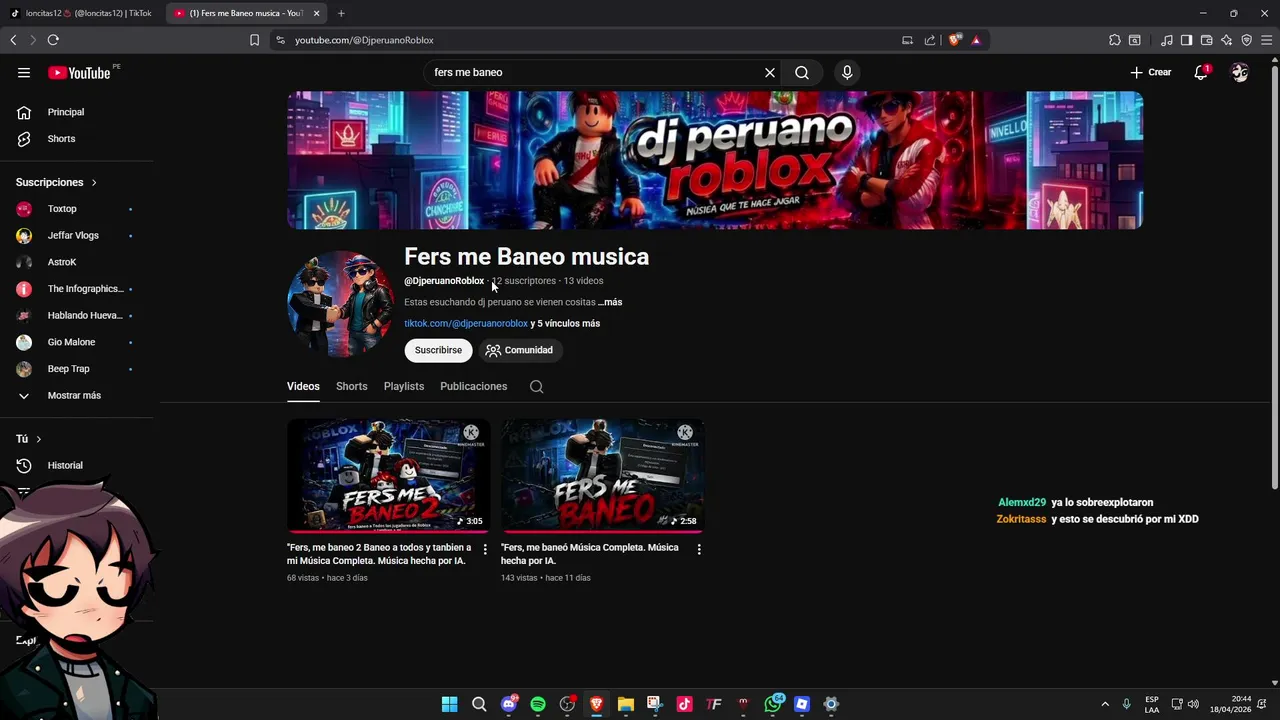
Task: Open the browser main menu icon
Action: pyautogui.click(x=1266, y=40)
